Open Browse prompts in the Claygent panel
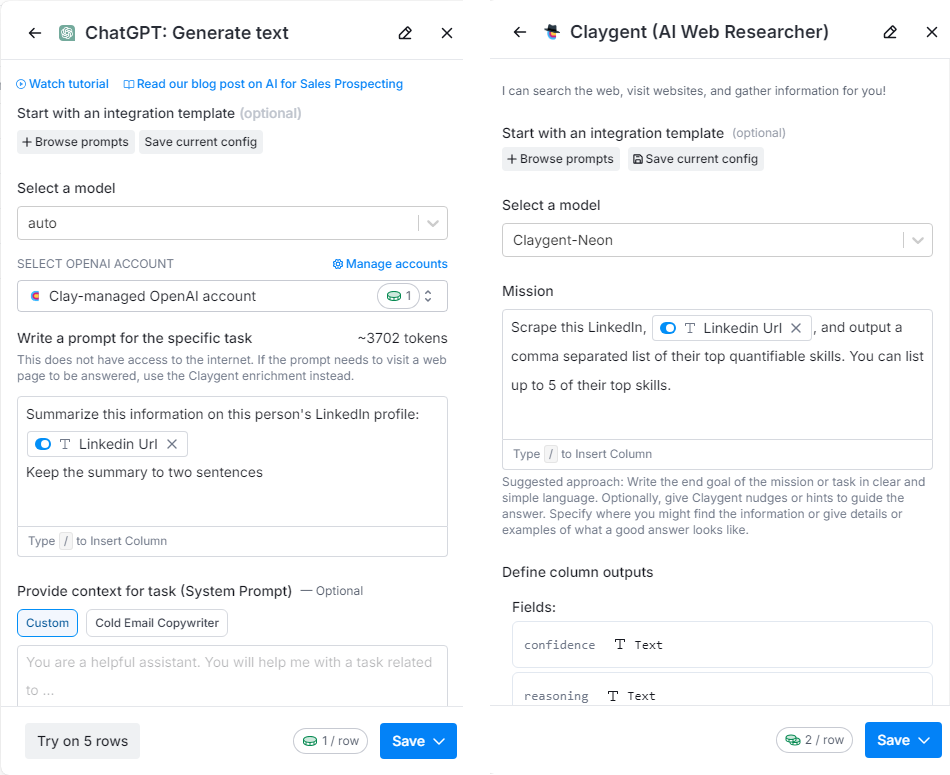950x775 pixels. (x=560, y=159)
